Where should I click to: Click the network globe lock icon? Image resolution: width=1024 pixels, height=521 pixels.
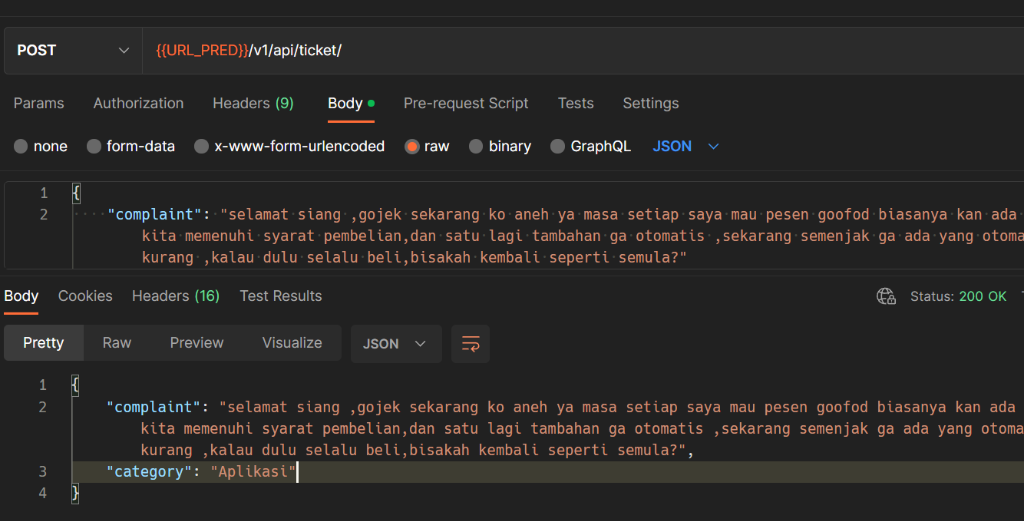[886, 296]
